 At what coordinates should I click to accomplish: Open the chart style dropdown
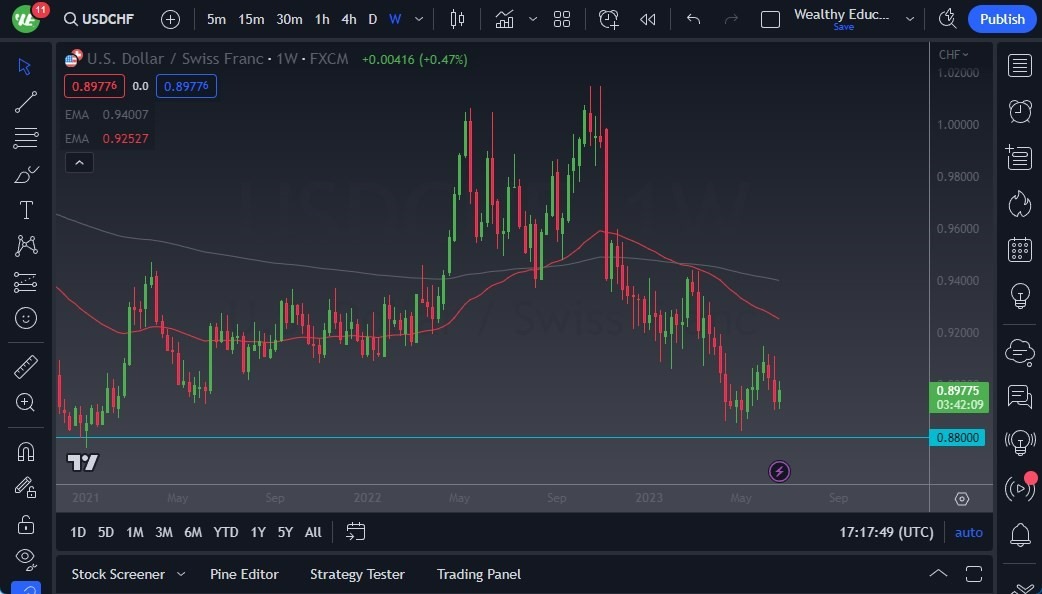(x=533, y=18)
